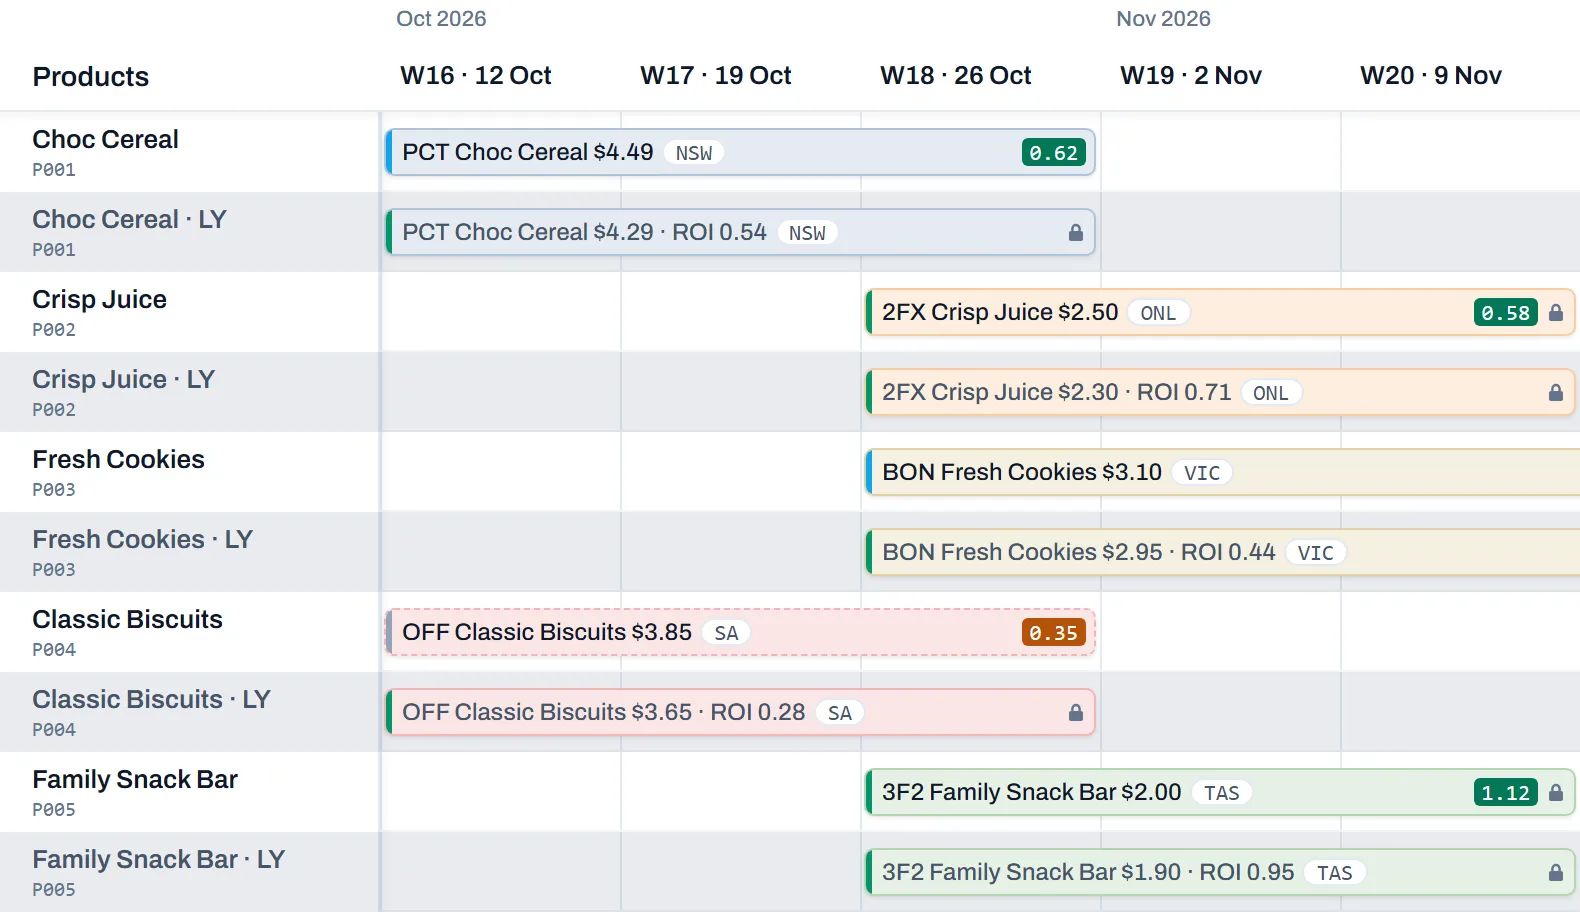Open the 3F2 Family Snack Bar $1.90 bar

[x=1221, y=872]
